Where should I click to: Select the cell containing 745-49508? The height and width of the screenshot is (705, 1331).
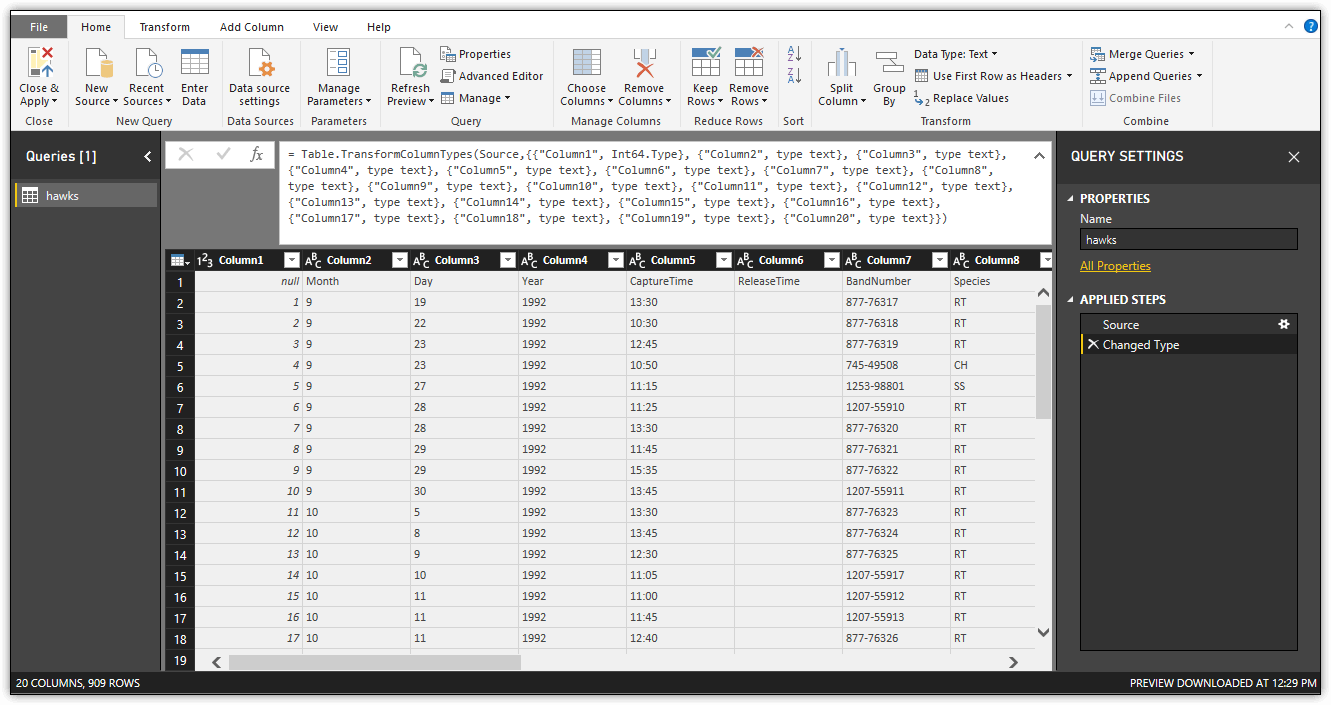[896, 365]
